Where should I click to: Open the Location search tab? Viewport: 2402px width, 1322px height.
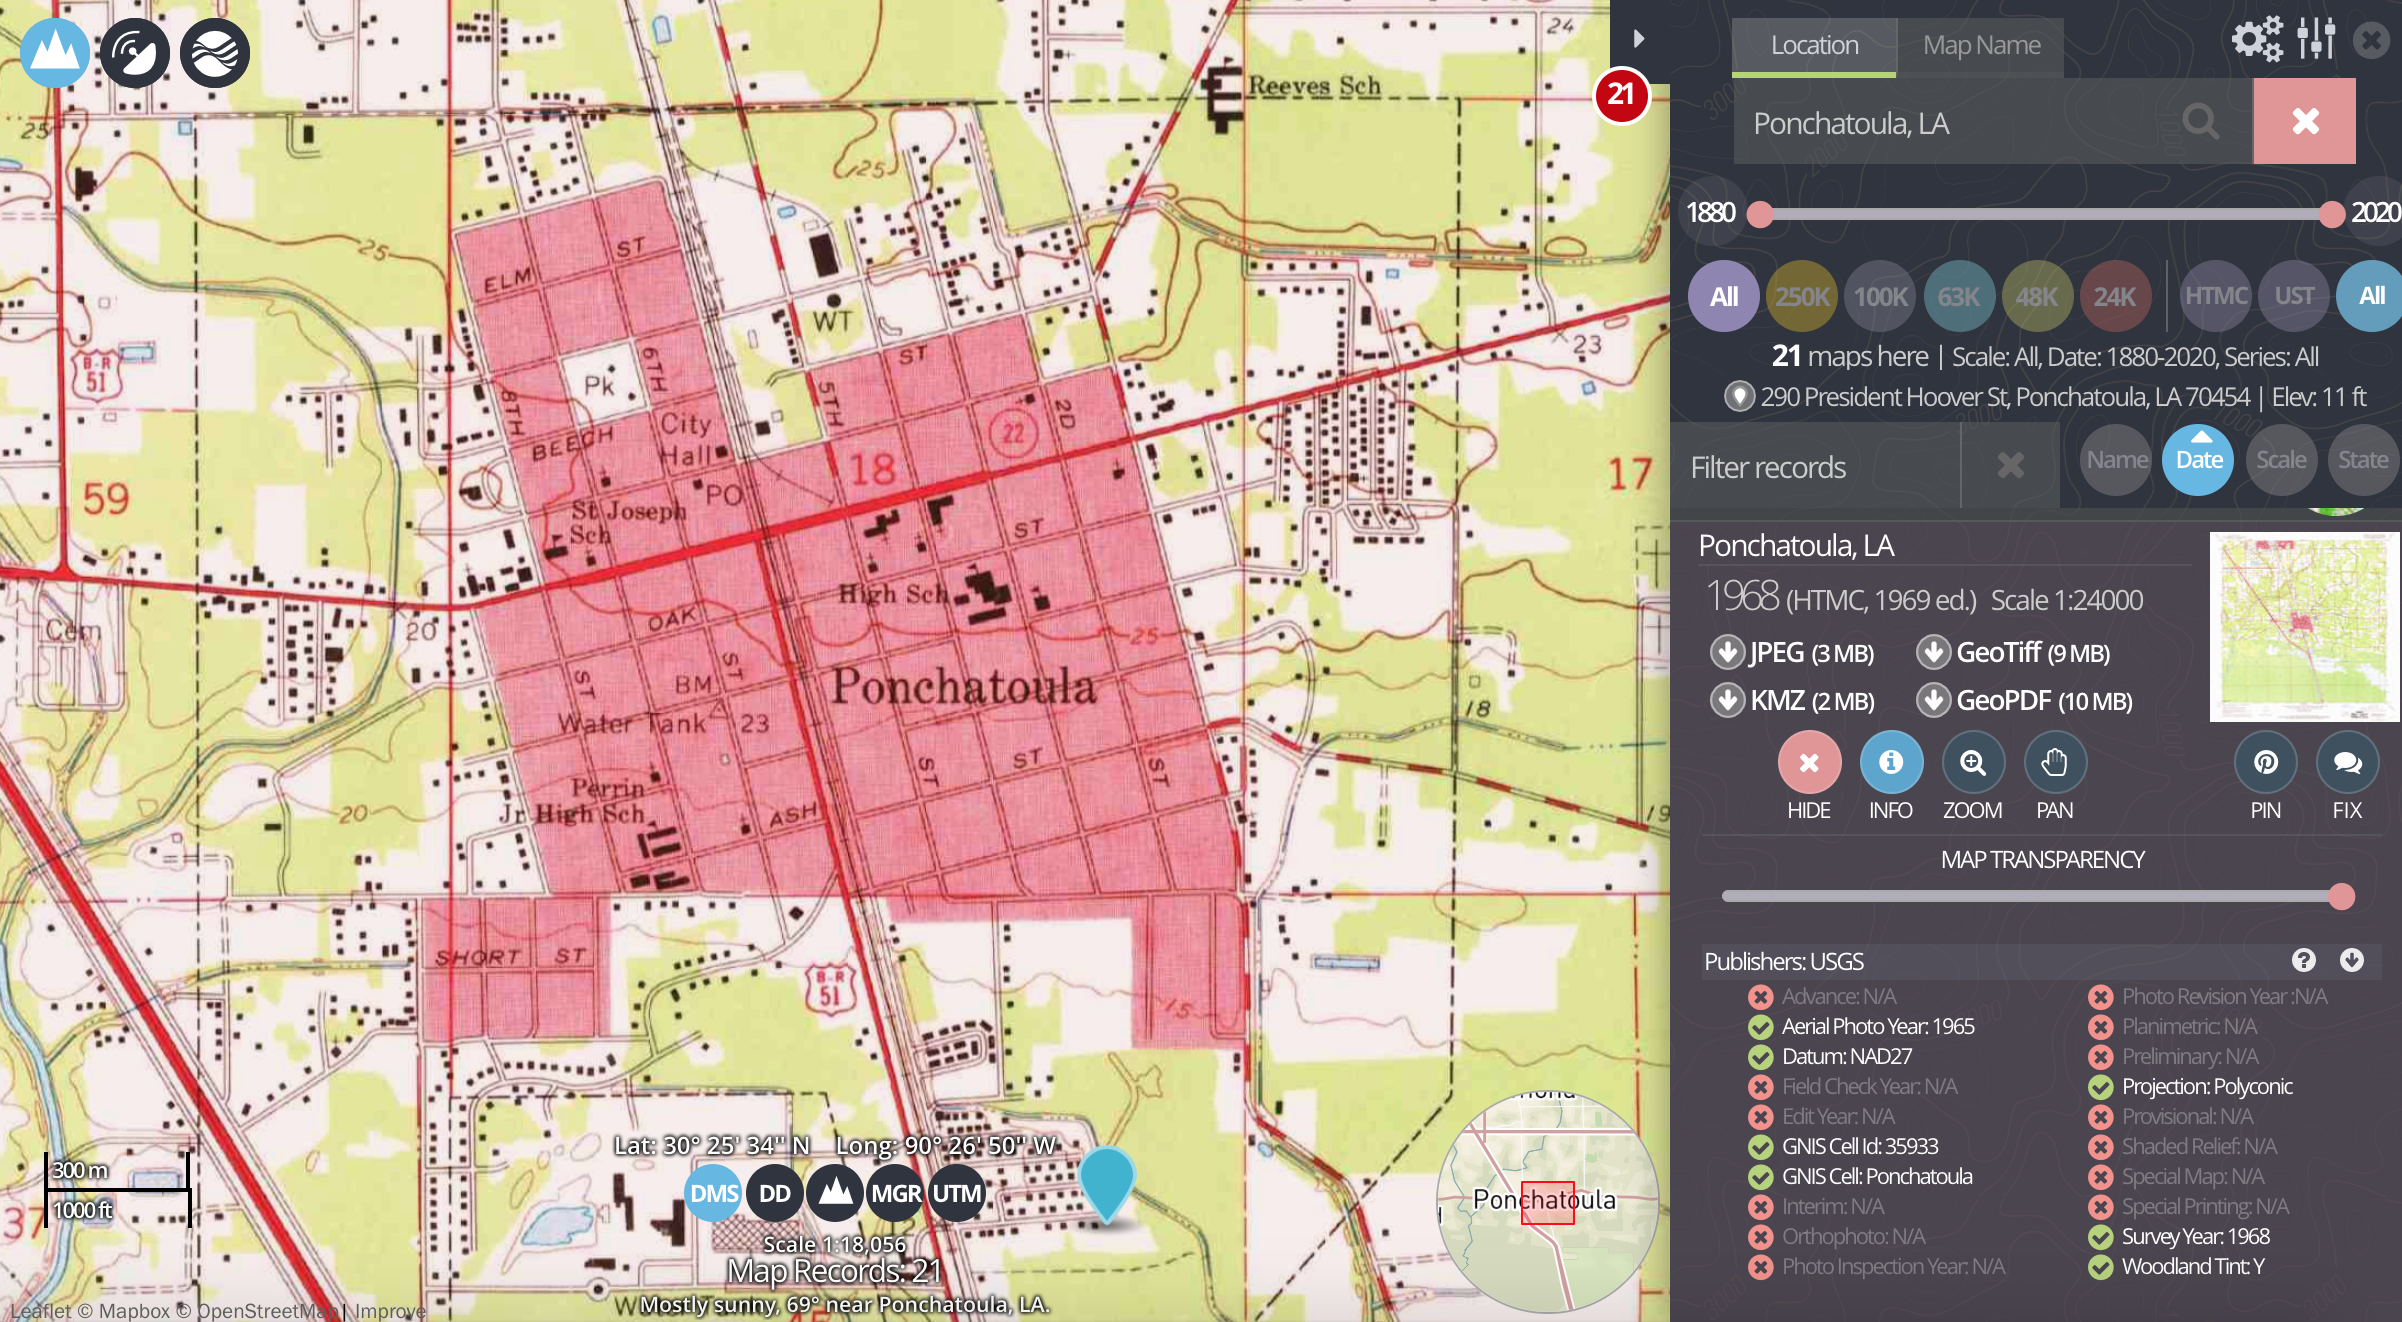pos(1813,45)
